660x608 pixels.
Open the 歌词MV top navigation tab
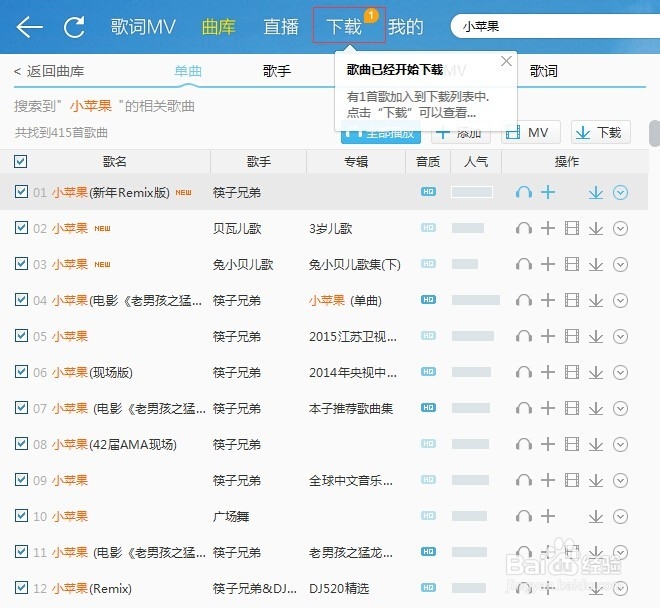[x=143, y=27]
